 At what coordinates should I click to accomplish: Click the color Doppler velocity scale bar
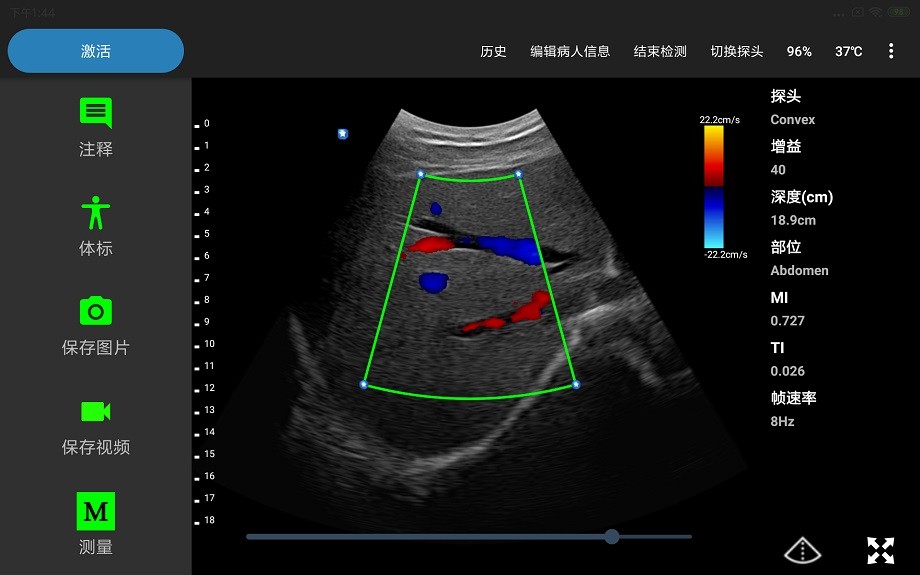click(x=713, y=186)
